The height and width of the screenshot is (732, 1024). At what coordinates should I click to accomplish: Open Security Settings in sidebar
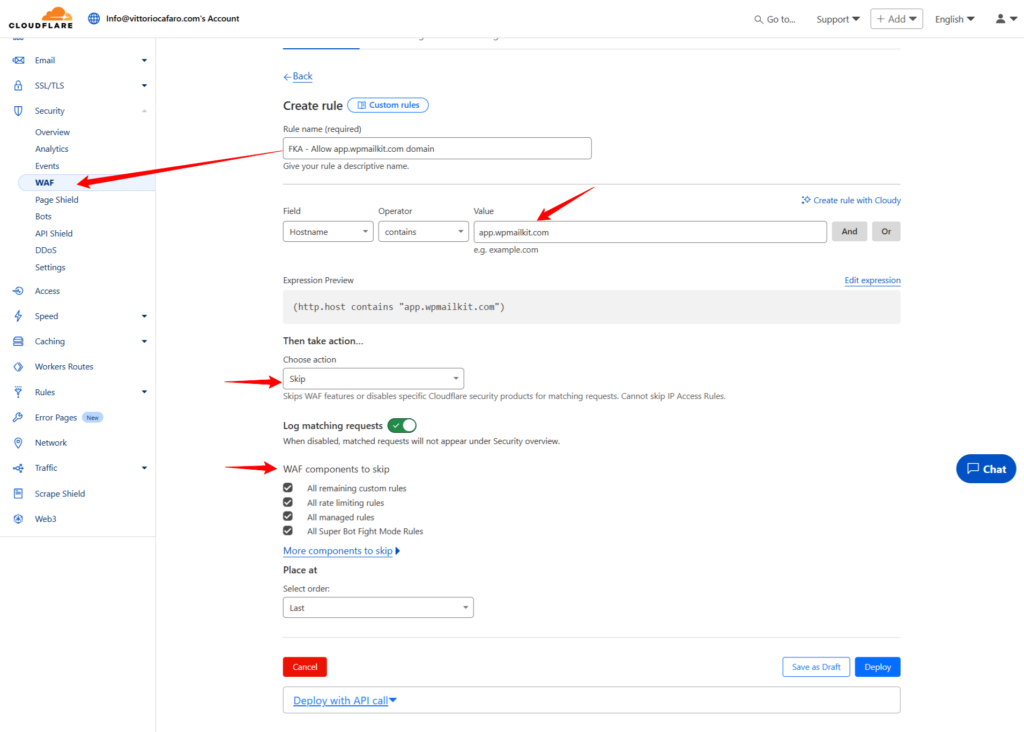[x=50, y=267]
